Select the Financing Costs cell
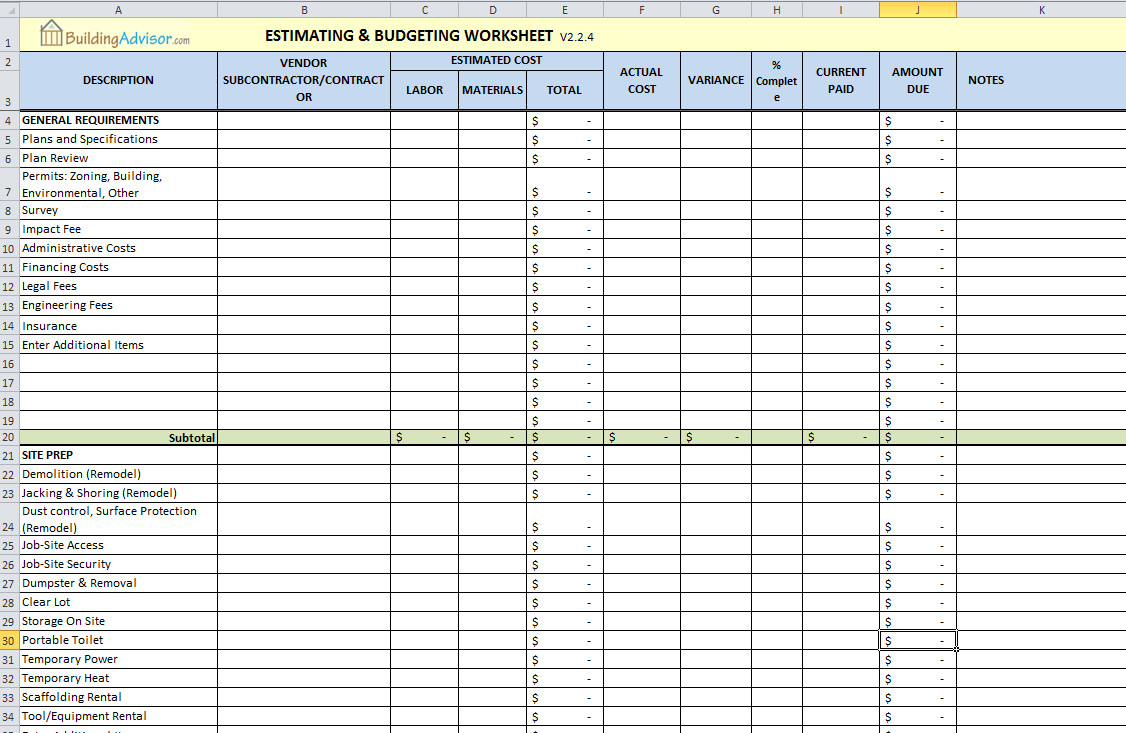 point(118,267)
